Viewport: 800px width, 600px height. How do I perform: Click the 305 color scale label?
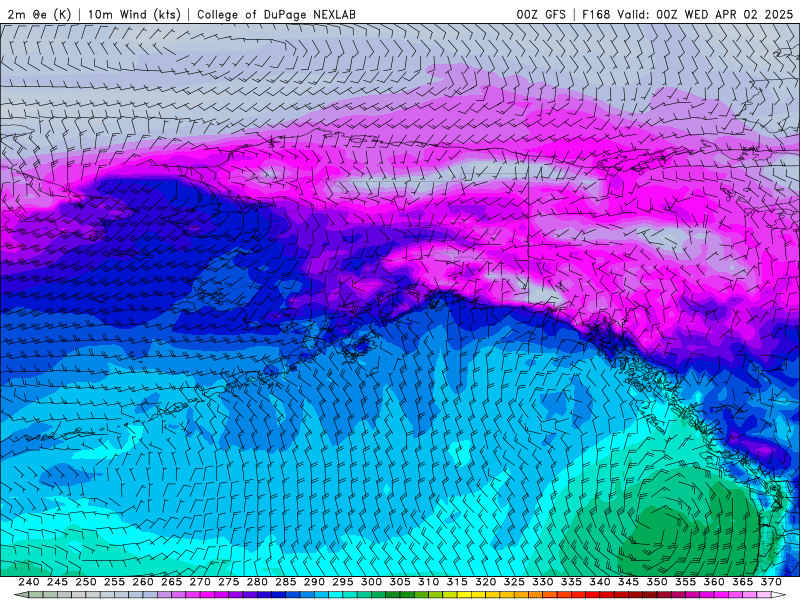pyautogui.click(x=400, y=582)
